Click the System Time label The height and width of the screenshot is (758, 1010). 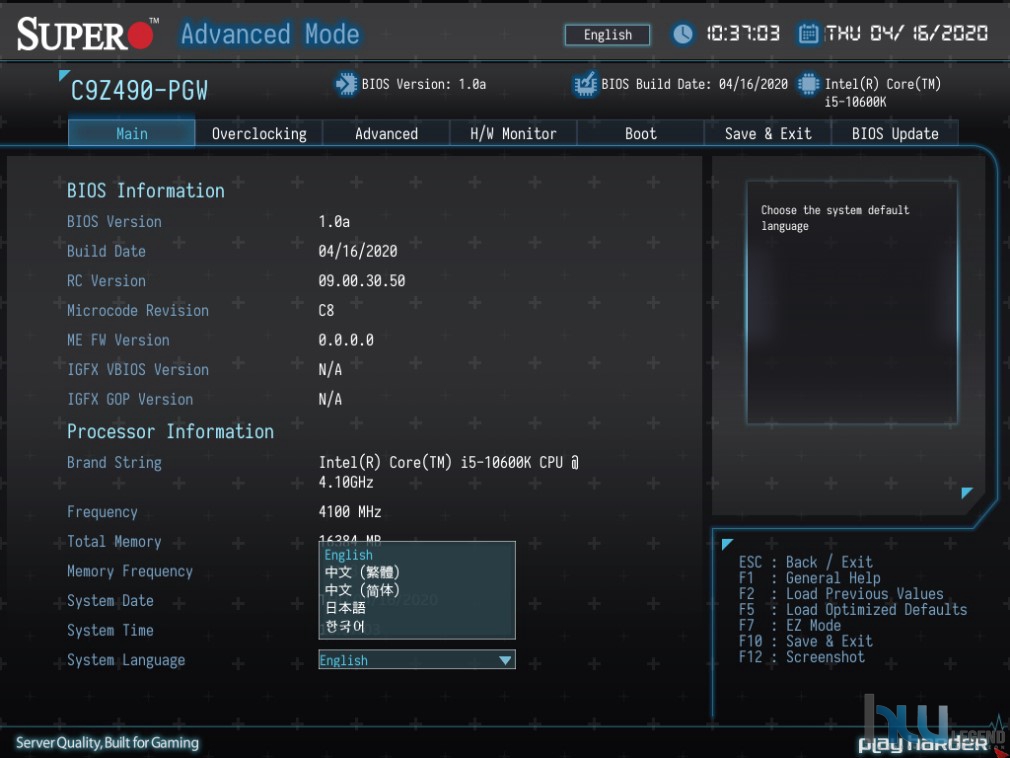click(110, 630)
